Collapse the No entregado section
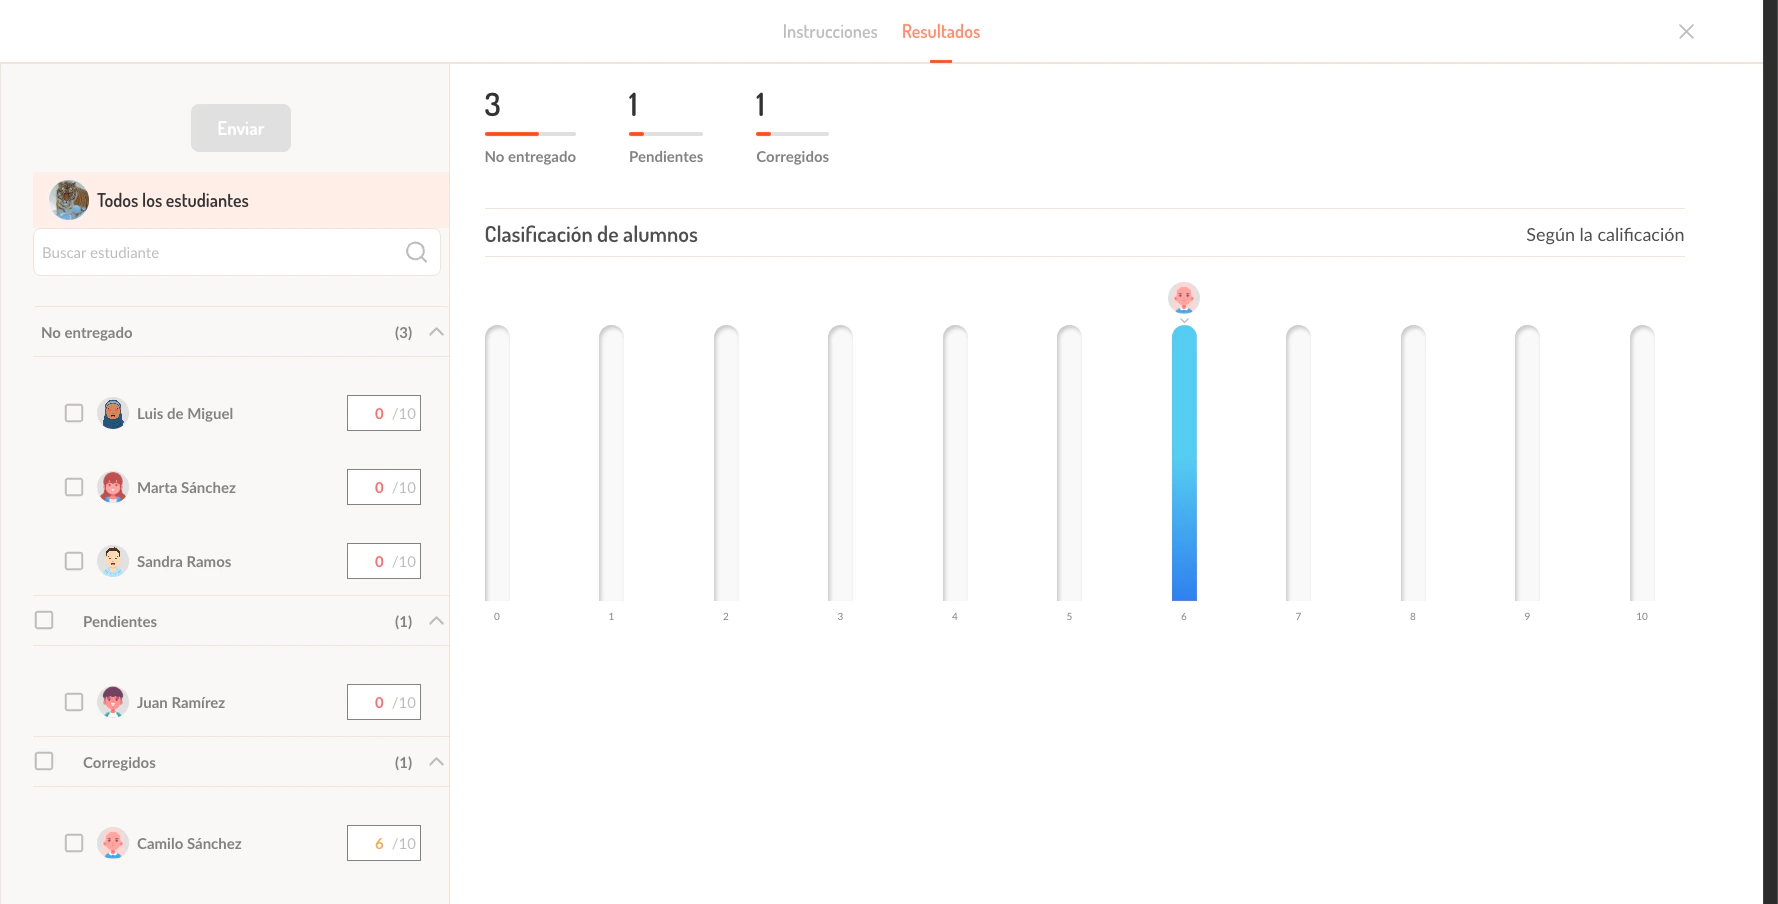The width and height of the screenshot is (1778, 904). pos(435,332)
